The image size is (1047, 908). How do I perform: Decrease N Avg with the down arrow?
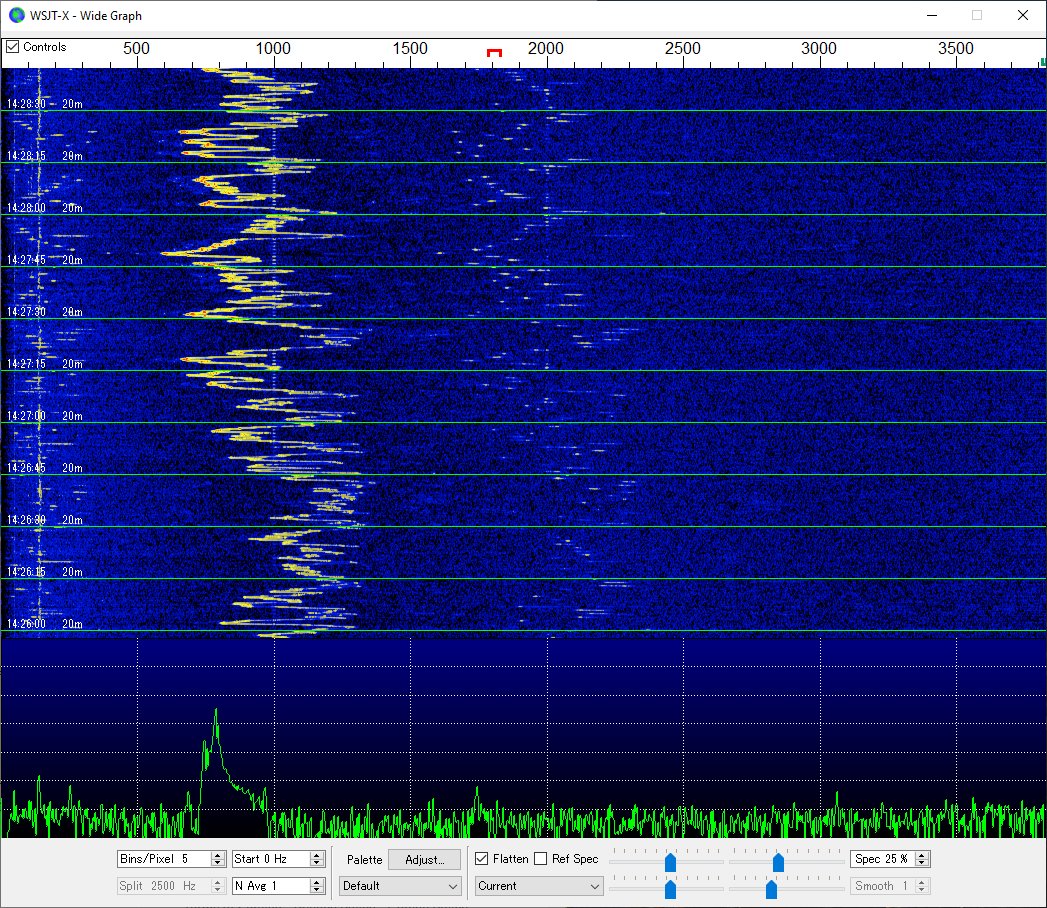coord(317,890)
